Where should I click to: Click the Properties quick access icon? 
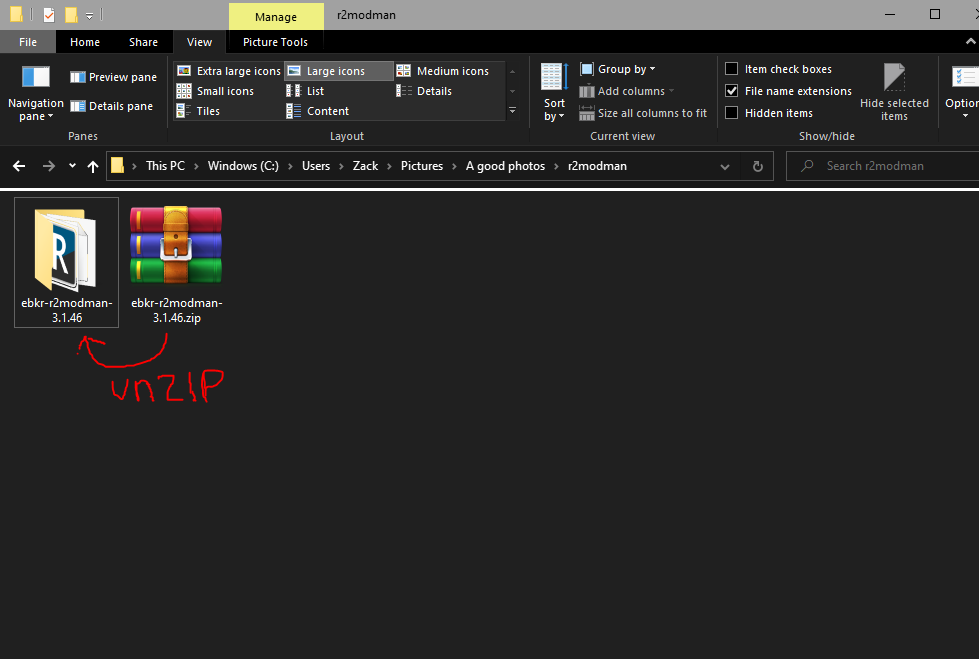[x=49, y=14]
